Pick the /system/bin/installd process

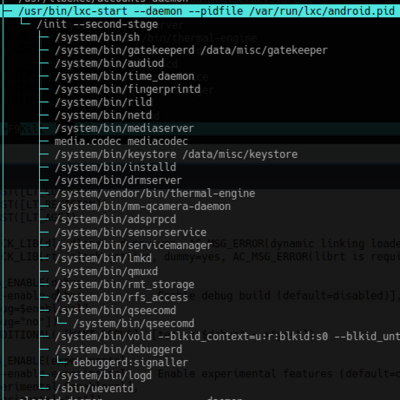(x=115, y=167)
